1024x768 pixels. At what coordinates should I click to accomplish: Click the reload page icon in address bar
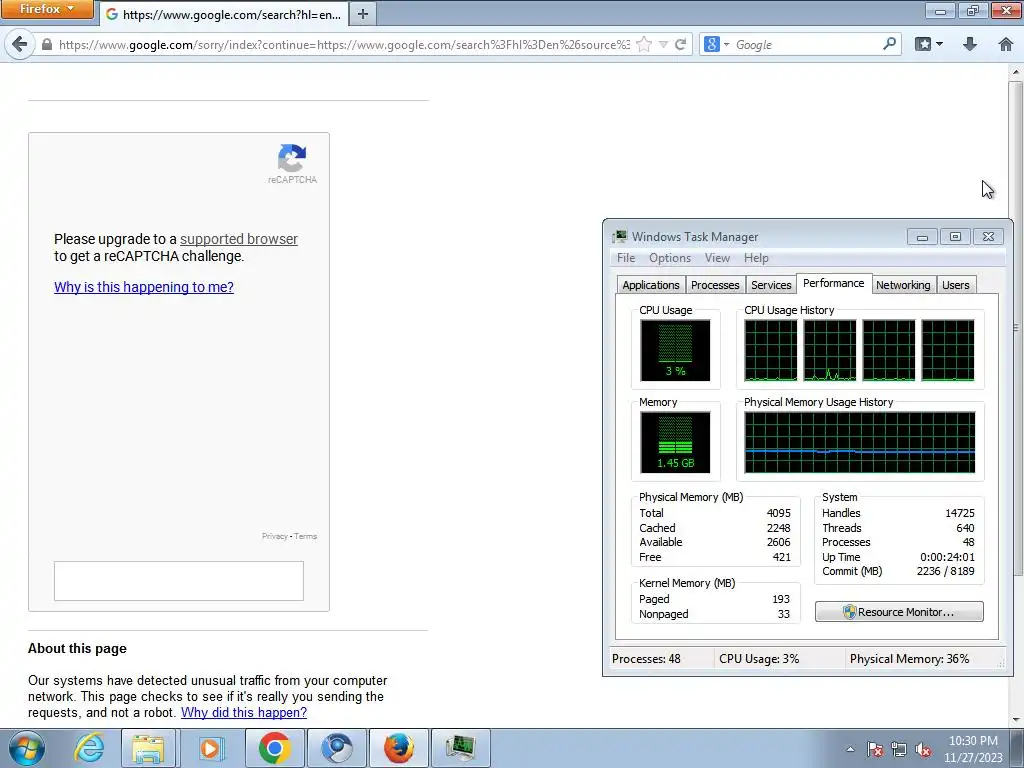pos(681,44)
